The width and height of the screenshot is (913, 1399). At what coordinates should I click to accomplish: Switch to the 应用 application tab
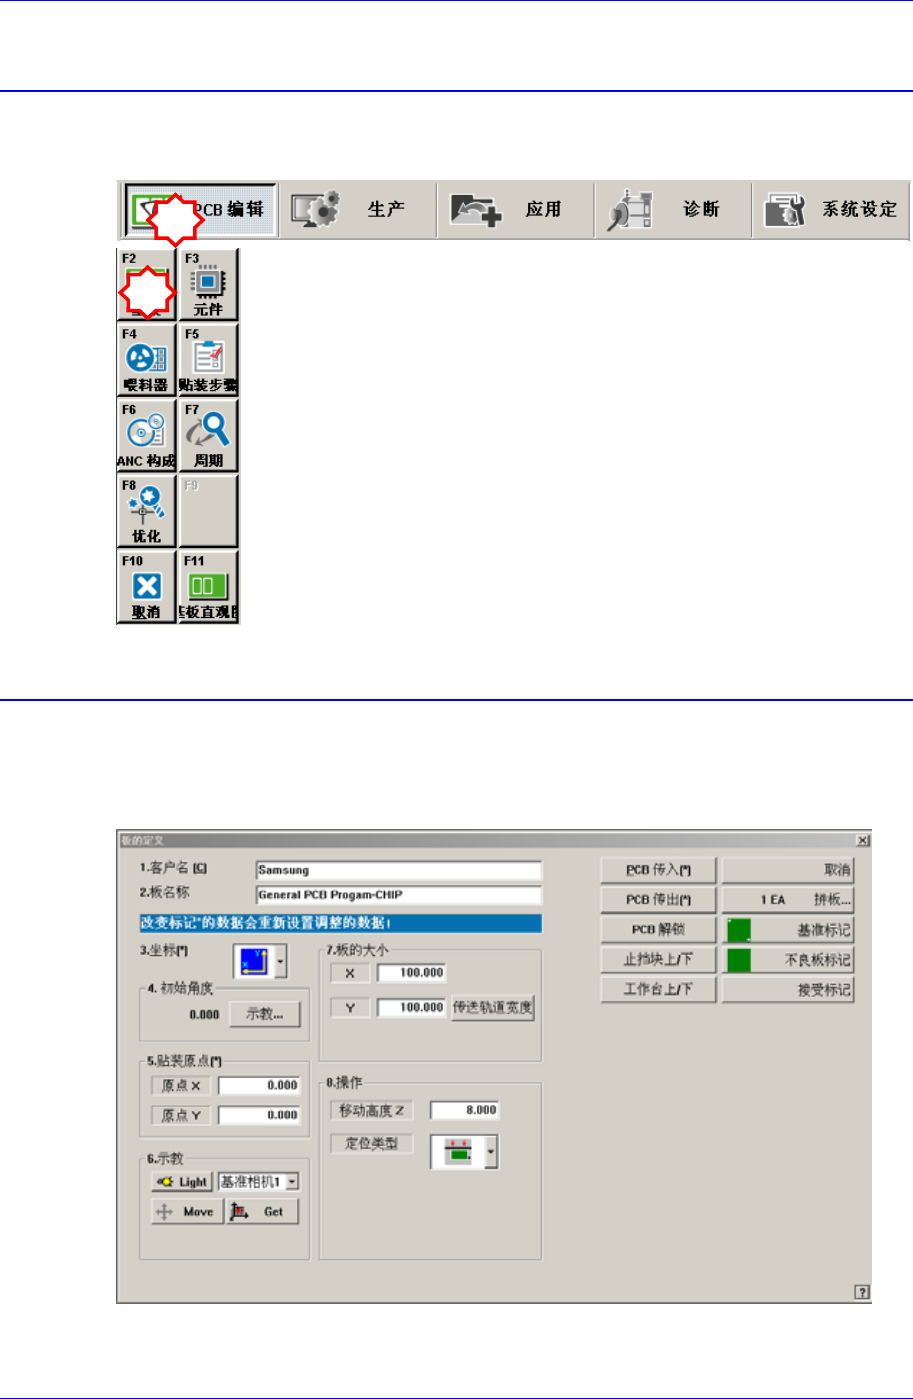point(515,210)
